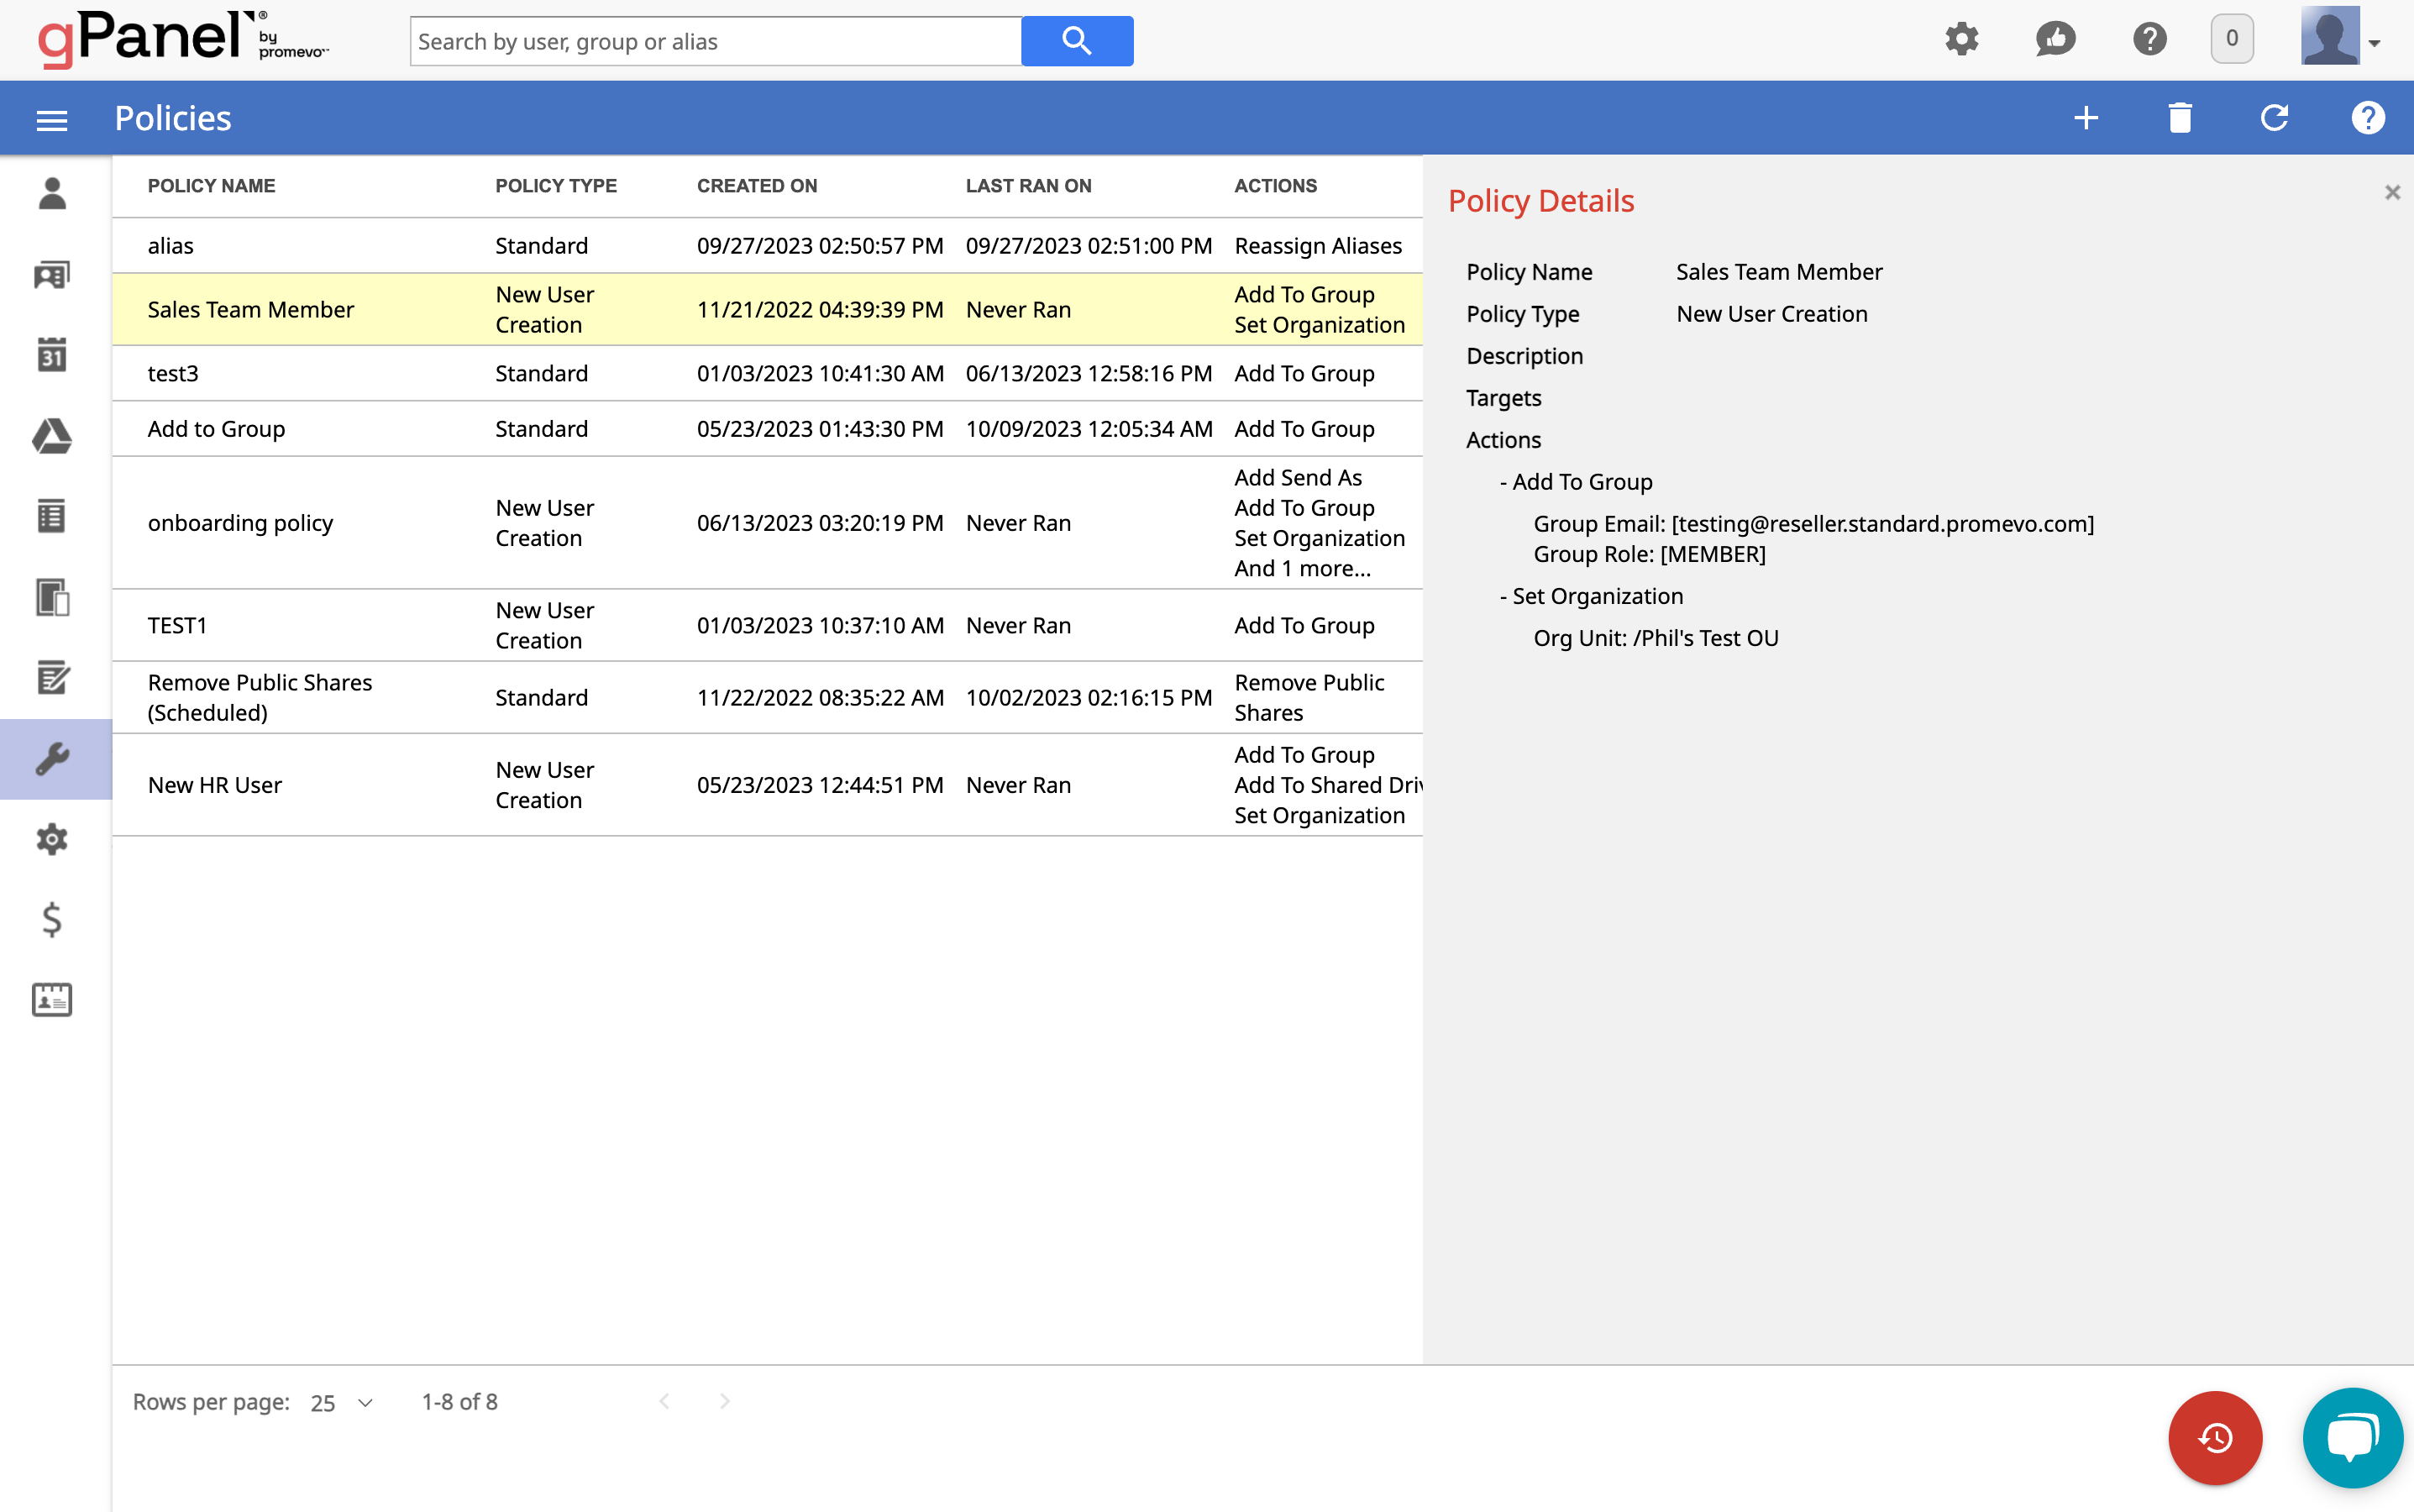Open the chat support bubble
The image size is (2414, 1512).
click(x=2351, y=1437)
